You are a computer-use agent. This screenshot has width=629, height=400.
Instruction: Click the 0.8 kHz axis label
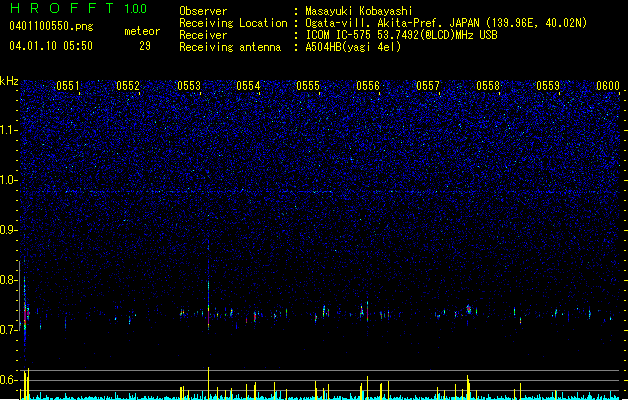click(x=8, y=280)
